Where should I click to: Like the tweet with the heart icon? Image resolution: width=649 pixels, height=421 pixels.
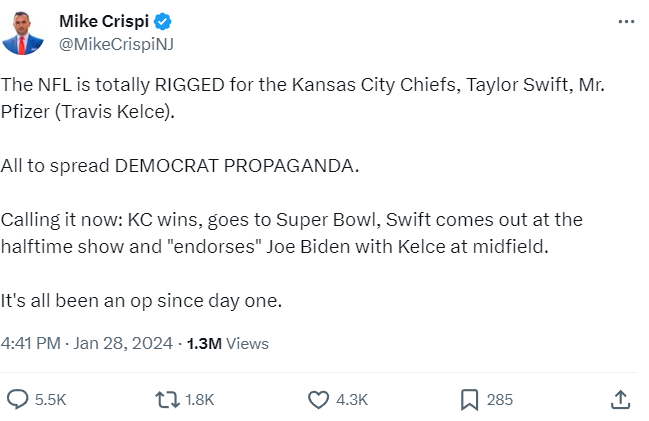[x=318, y=399]
